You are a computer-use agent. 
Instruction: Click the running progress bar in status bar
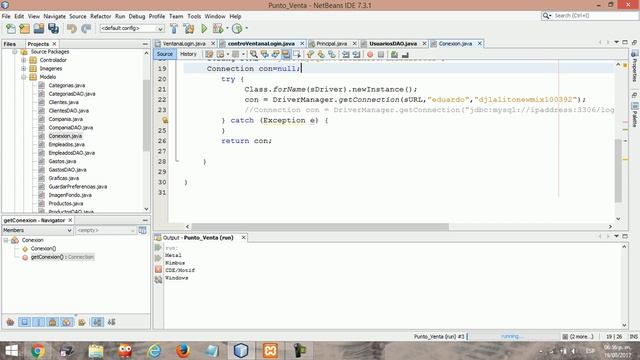pos(513,337)
